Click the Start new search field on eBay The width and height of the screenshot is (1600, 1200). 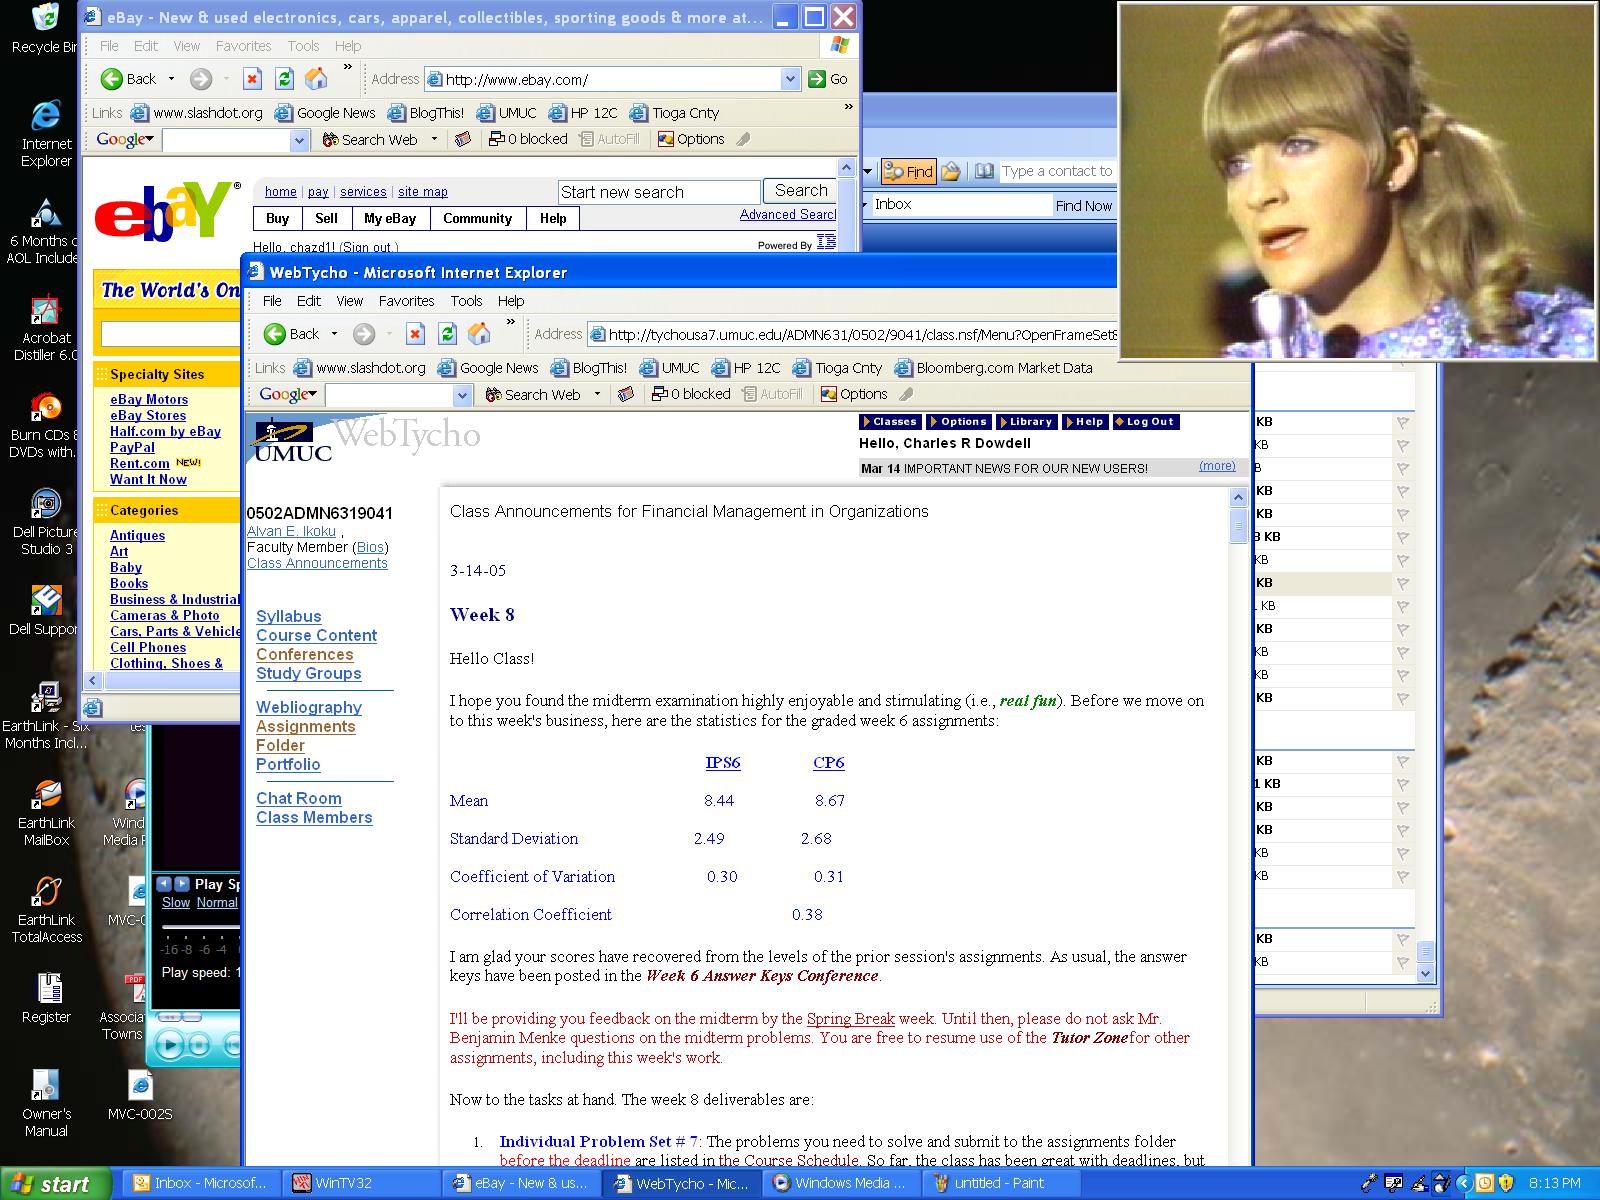pyautogui.click(x=659, y=192)
